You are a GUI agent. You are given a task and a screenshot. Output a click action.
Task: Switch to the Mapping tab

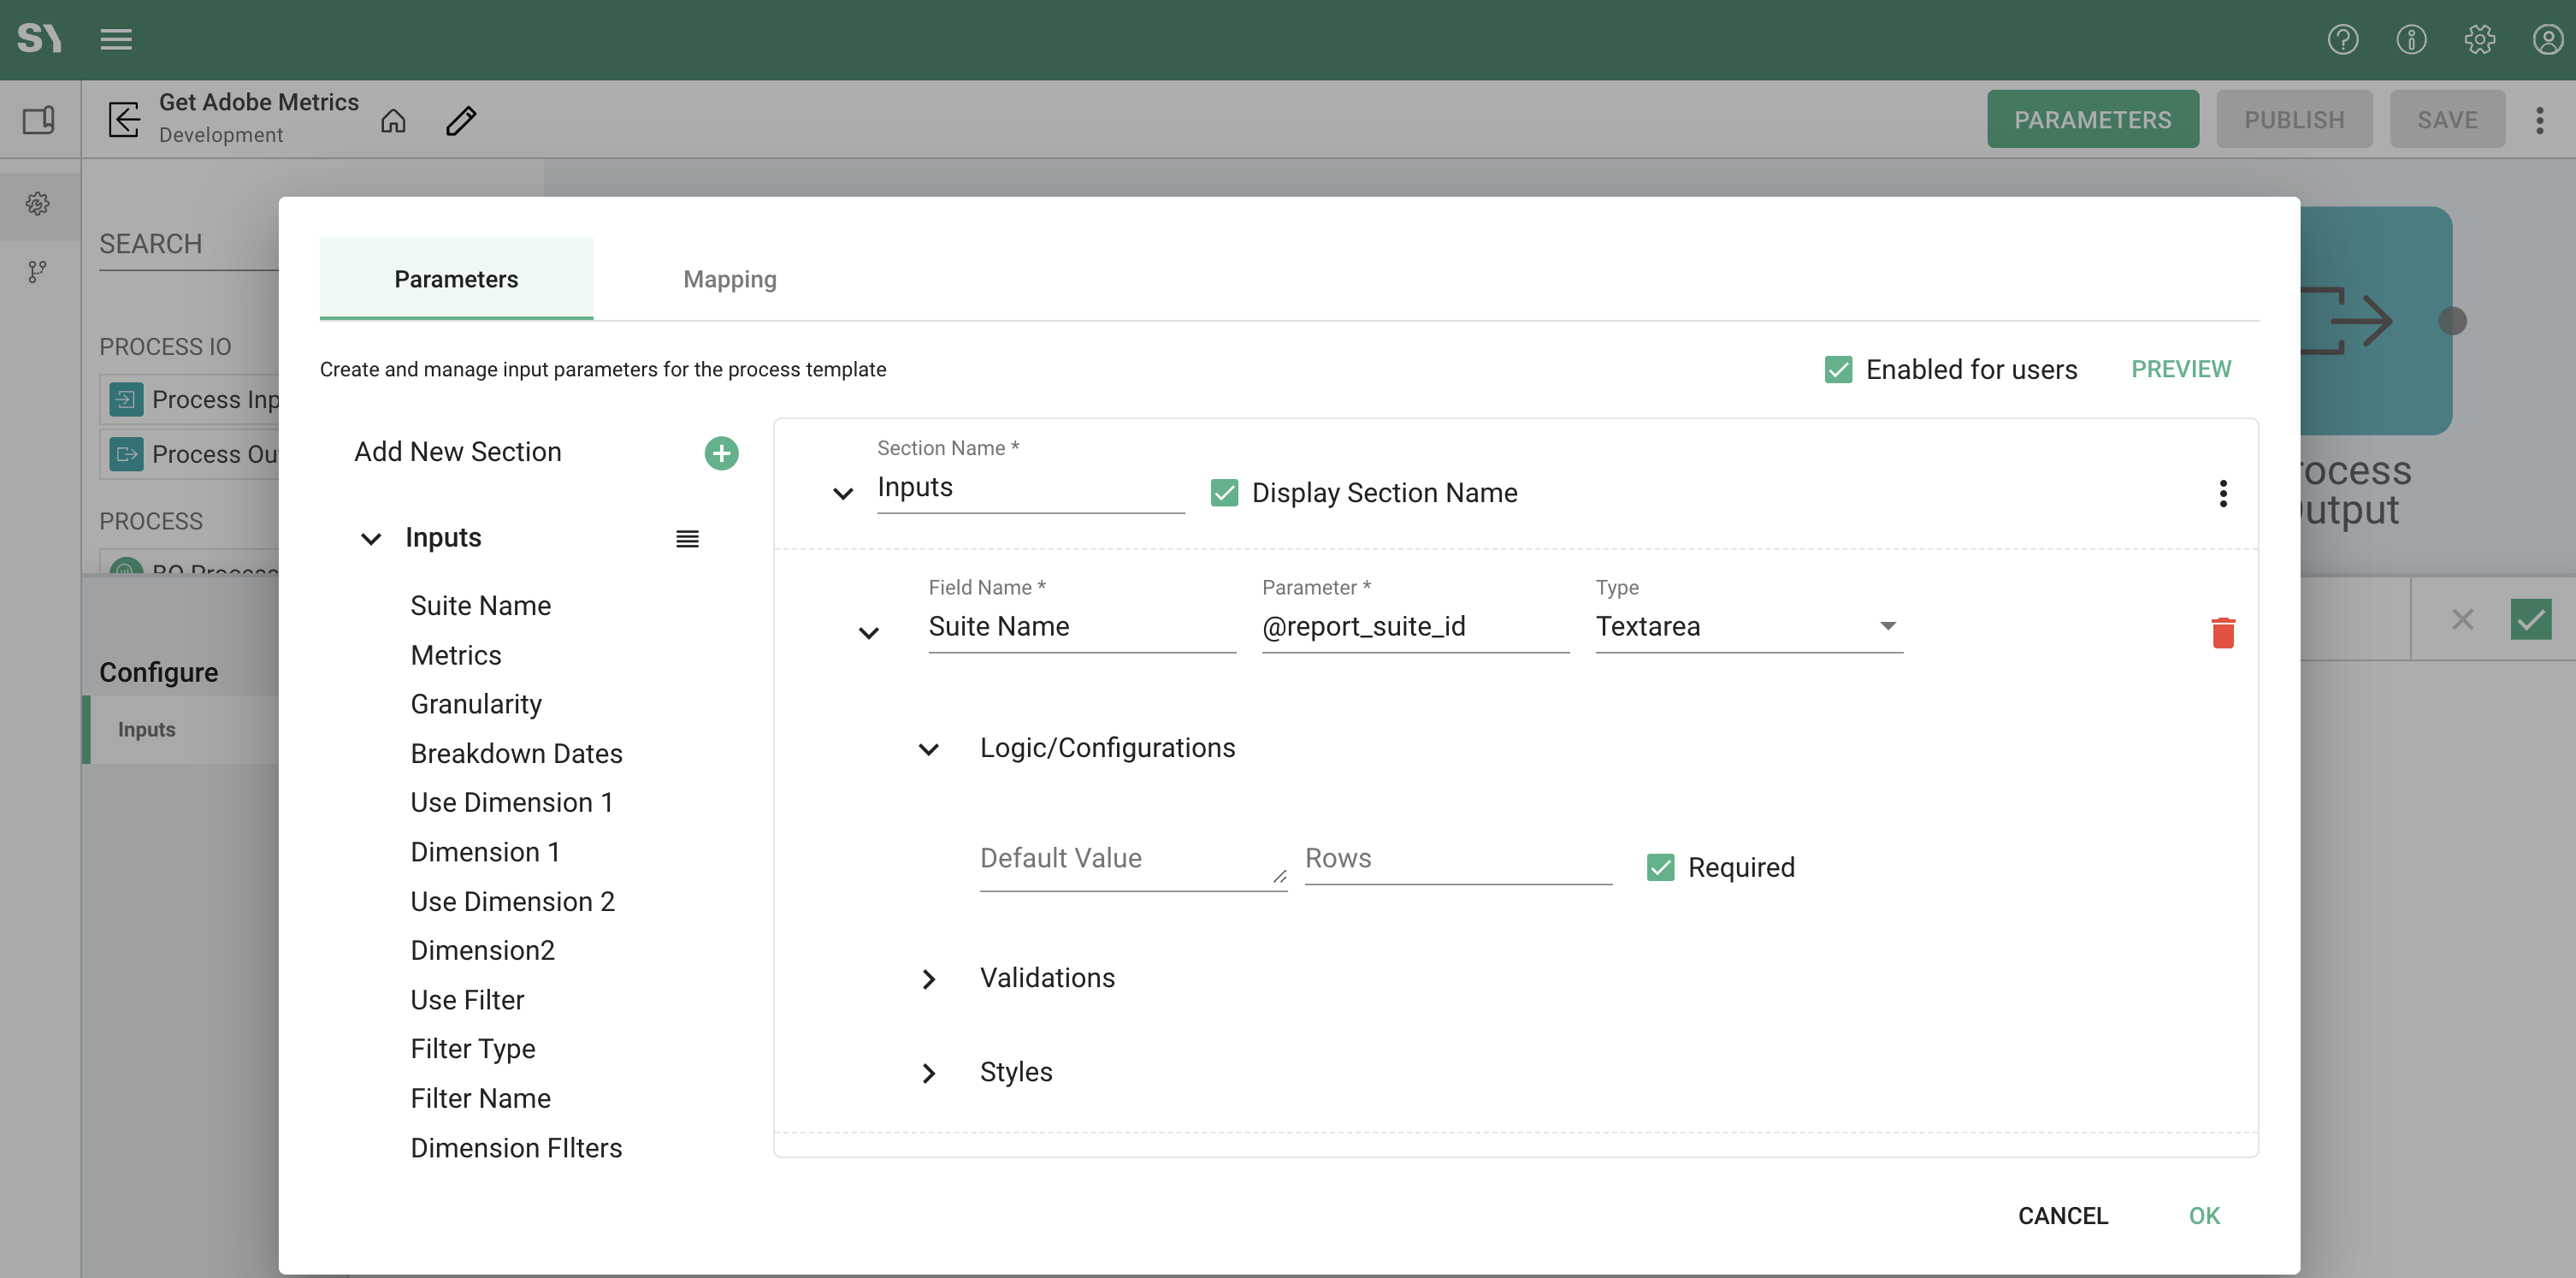pyautogui.click(x=729, y=279)
